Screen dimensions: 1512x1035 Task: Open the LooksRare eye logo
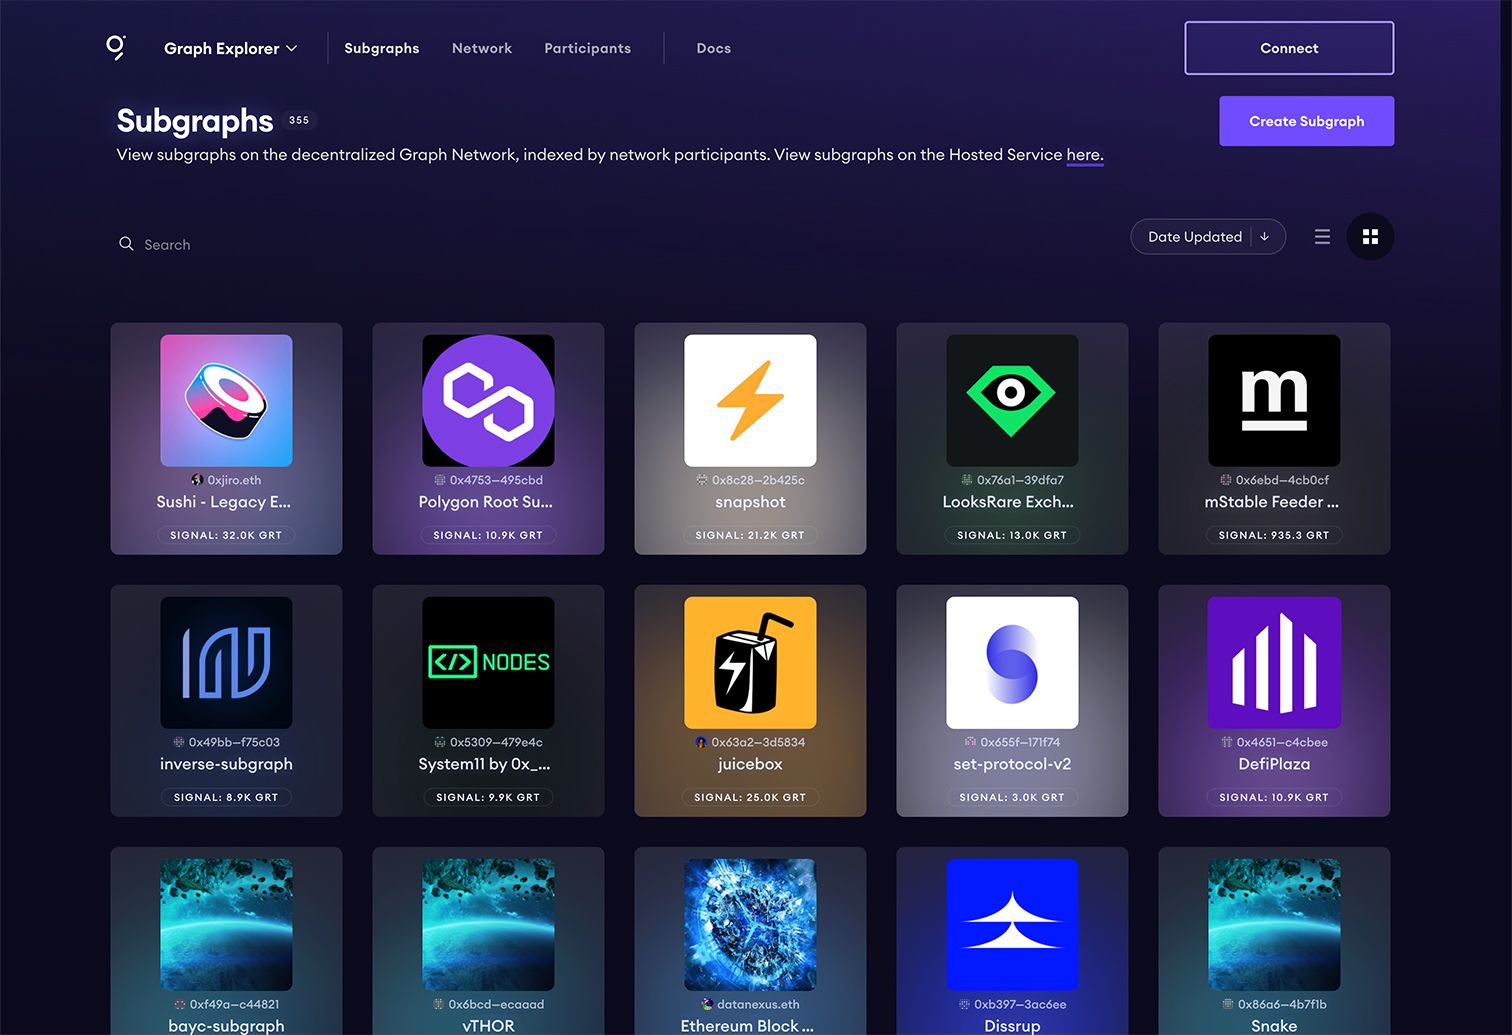click(x=1012, y=400)
